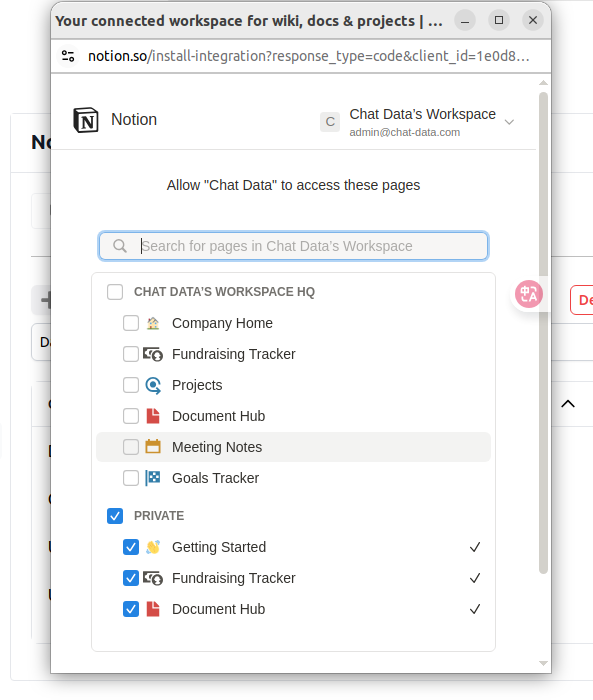Check the Goals Tracker checkbox
This screenshot has height=700, width=593.
pos(131,478)
